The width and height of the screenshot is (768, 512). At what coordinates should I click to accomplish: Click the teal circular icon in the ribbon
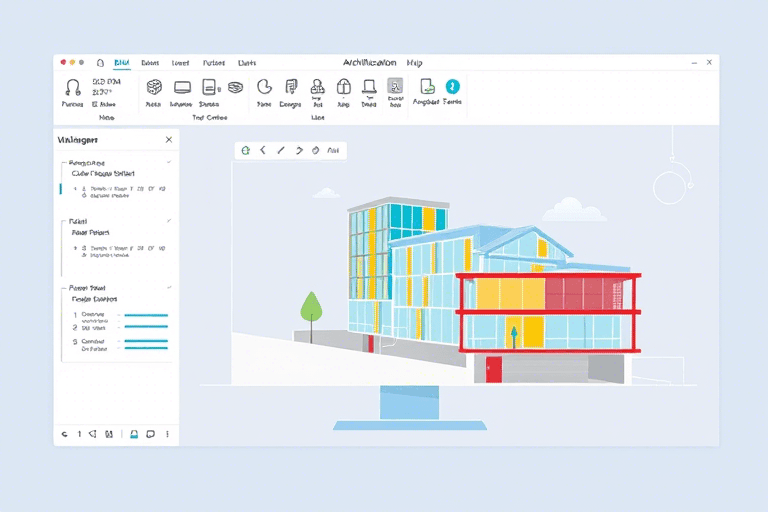tap(452, 87)
